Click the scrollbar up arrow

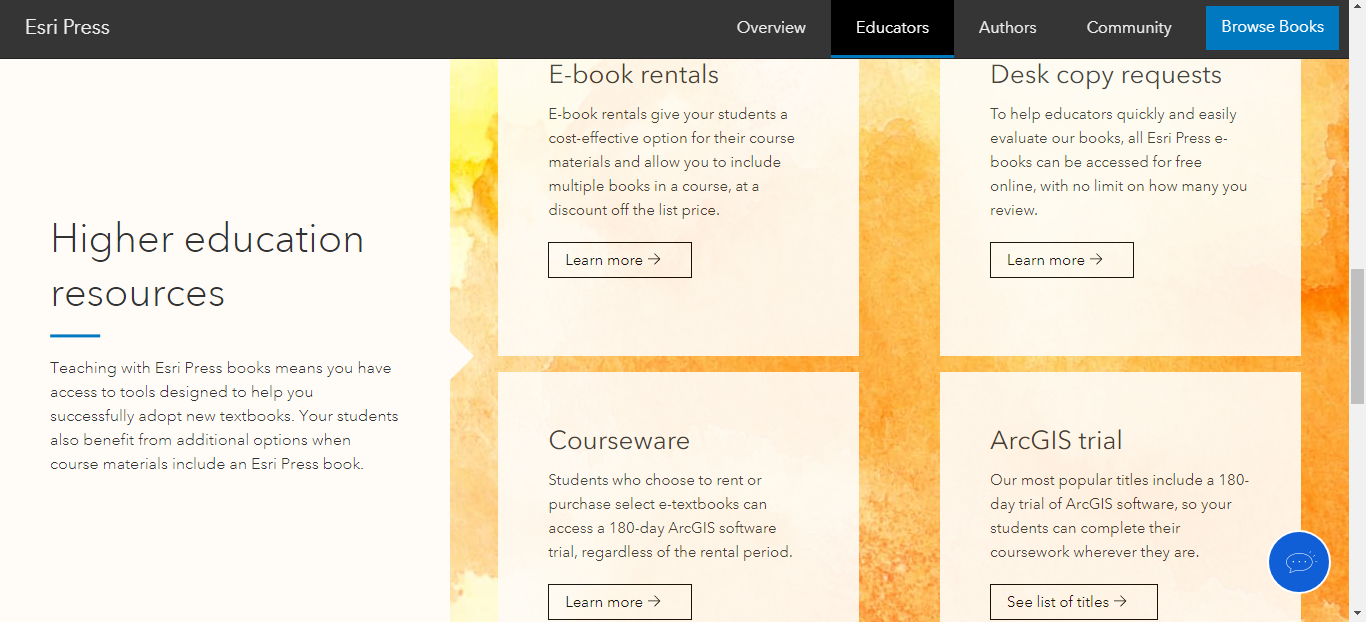[1357, 8]
